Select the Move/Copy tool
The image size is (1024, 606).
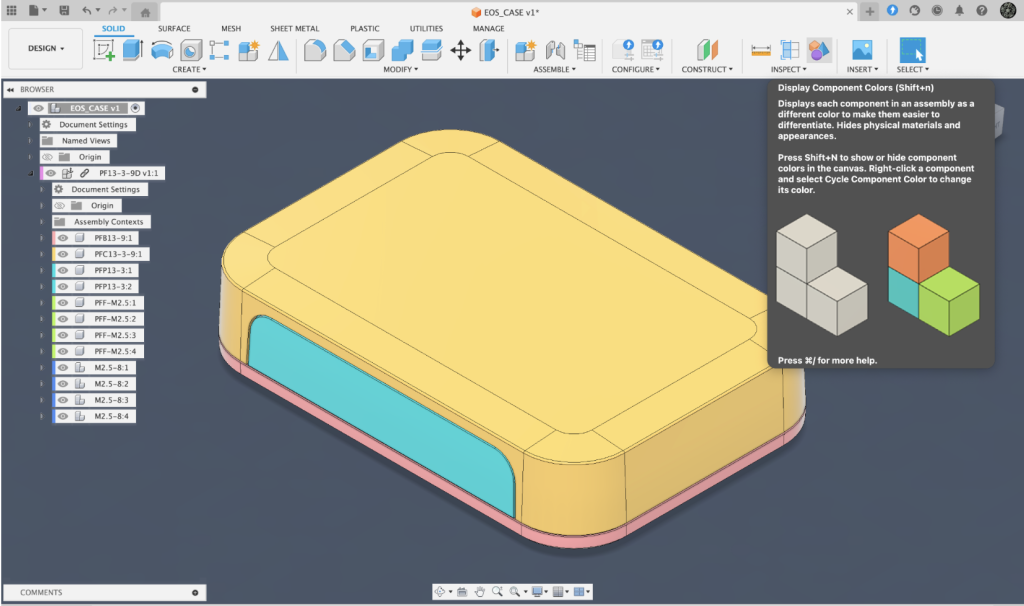click(x=460, y=50)
